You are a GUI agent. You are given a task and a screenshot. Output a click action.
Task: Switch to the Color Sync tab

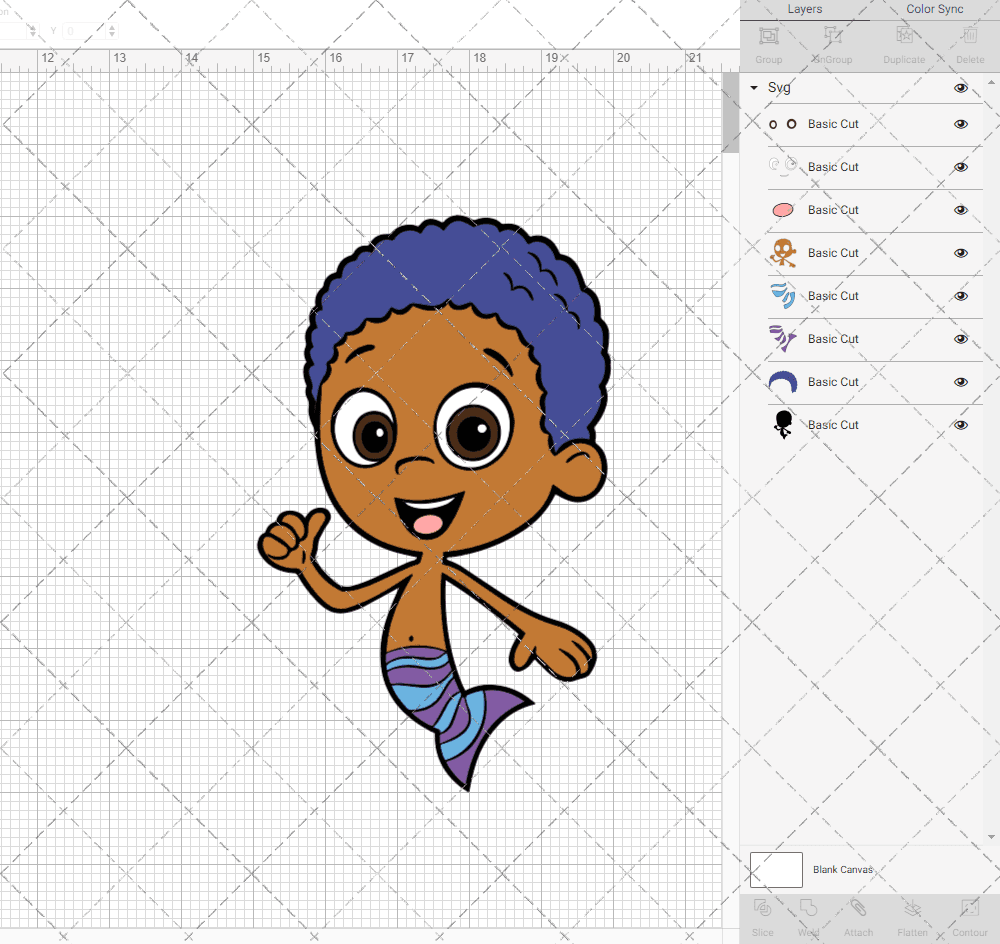934,9
